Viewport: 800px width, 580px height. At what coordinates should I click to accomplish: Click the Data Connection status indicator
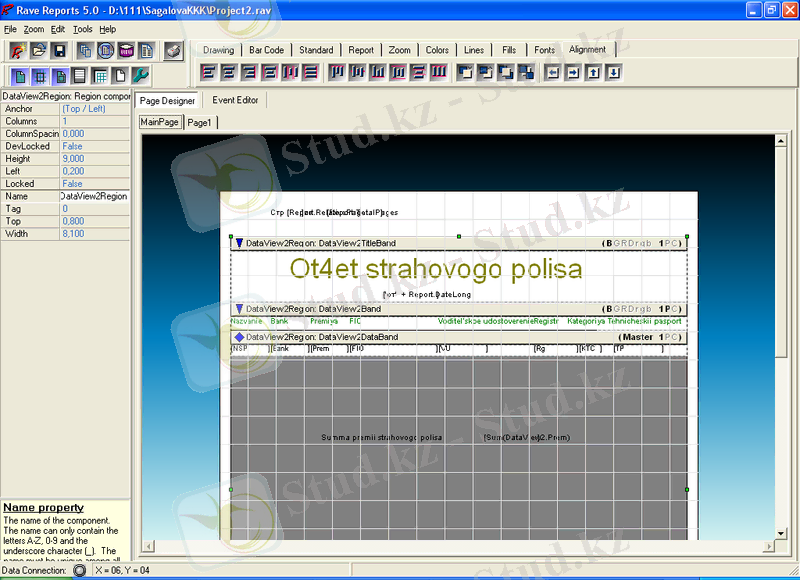80,570
